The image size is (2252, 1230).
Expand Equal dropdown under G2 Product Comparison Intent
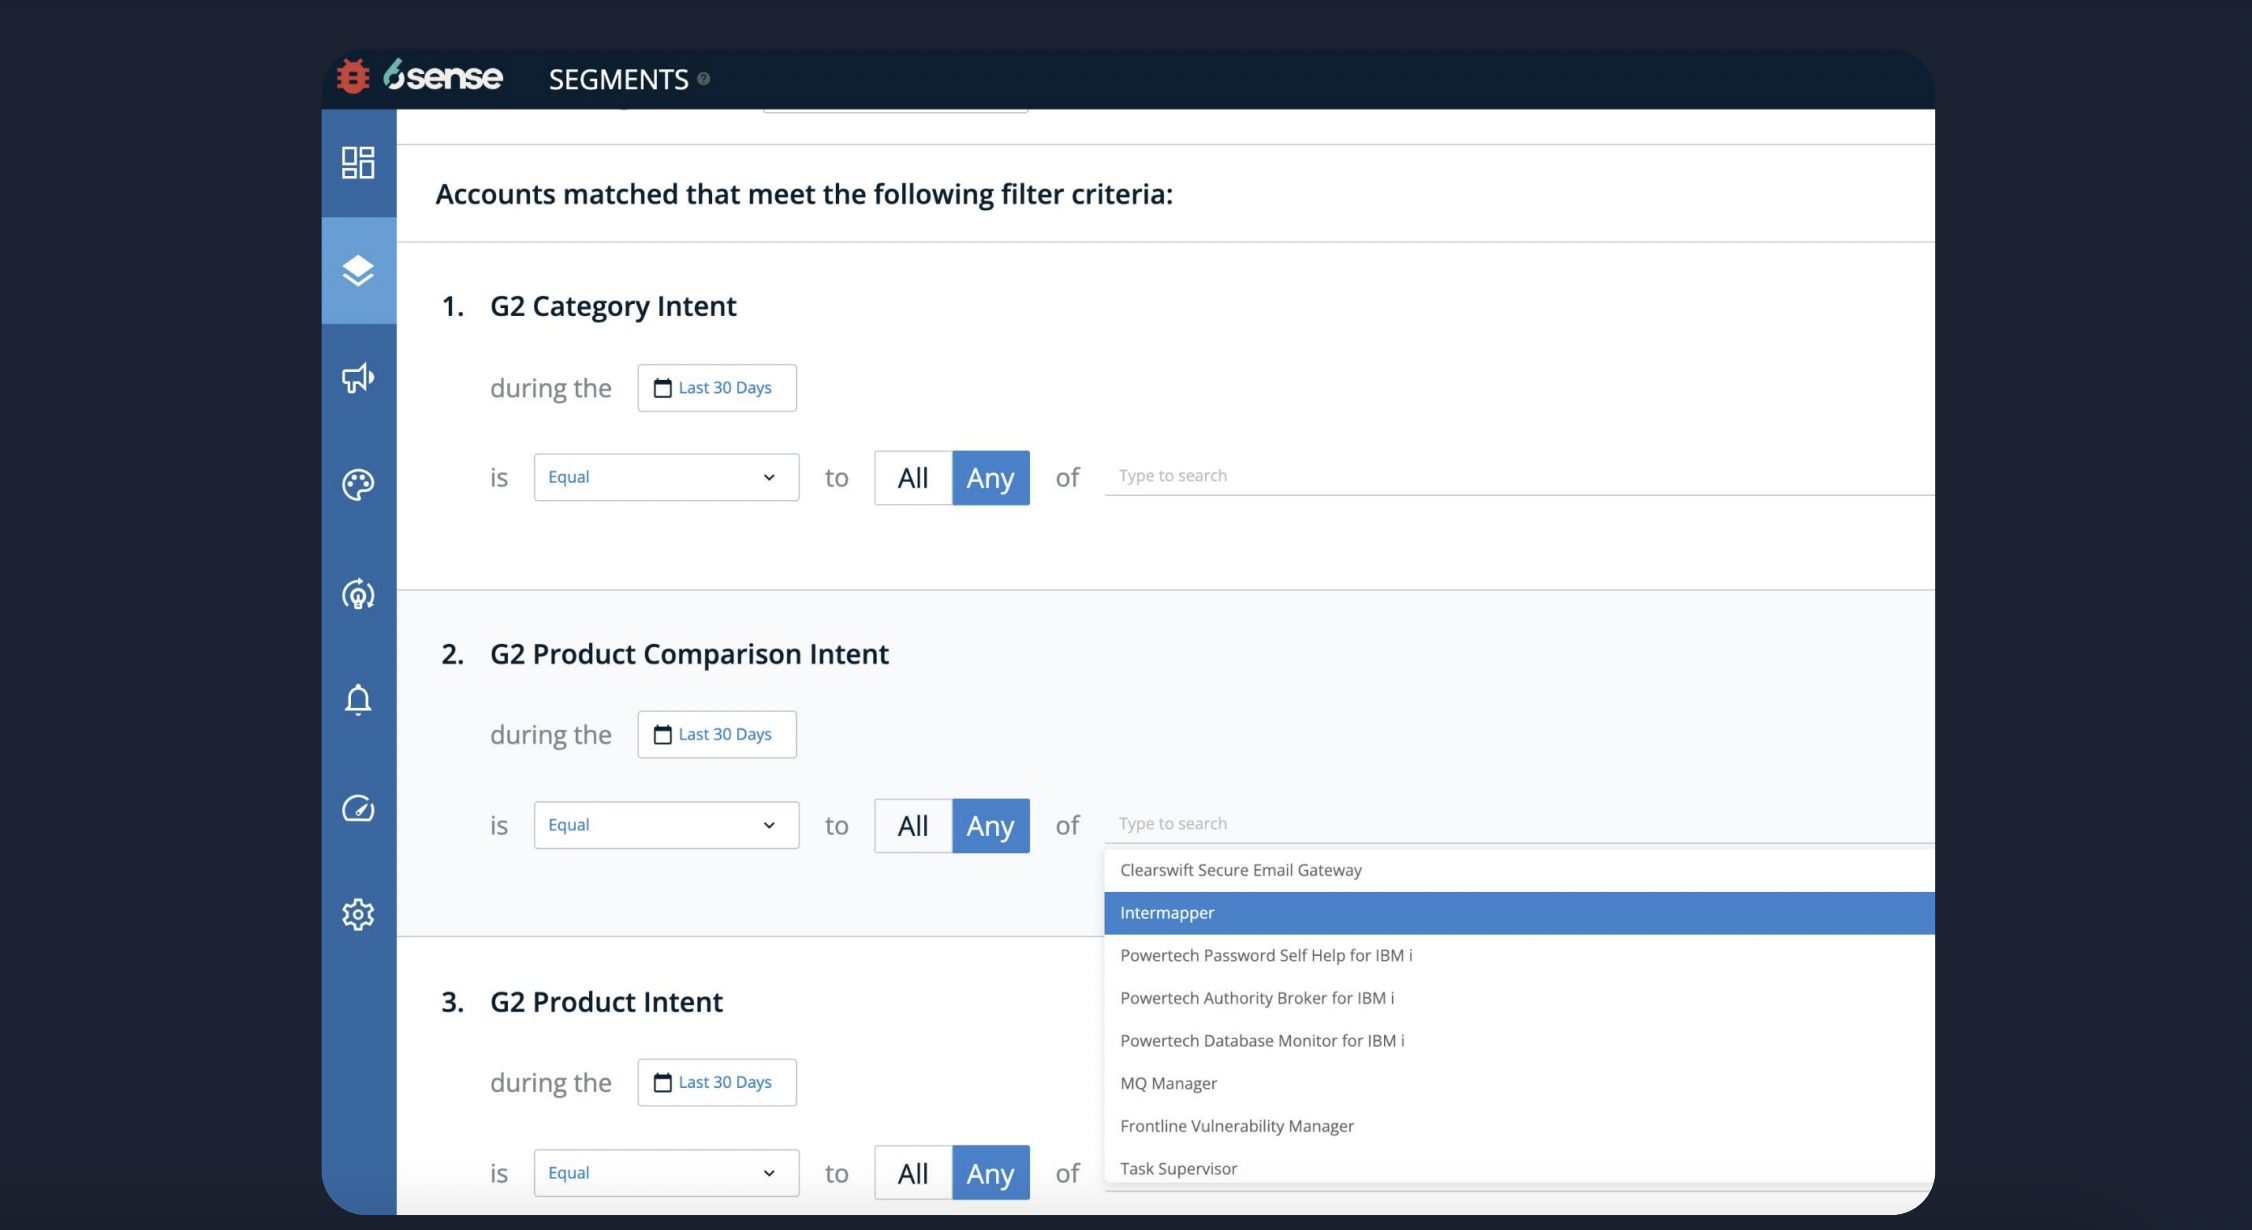click(x=666, y=825)
